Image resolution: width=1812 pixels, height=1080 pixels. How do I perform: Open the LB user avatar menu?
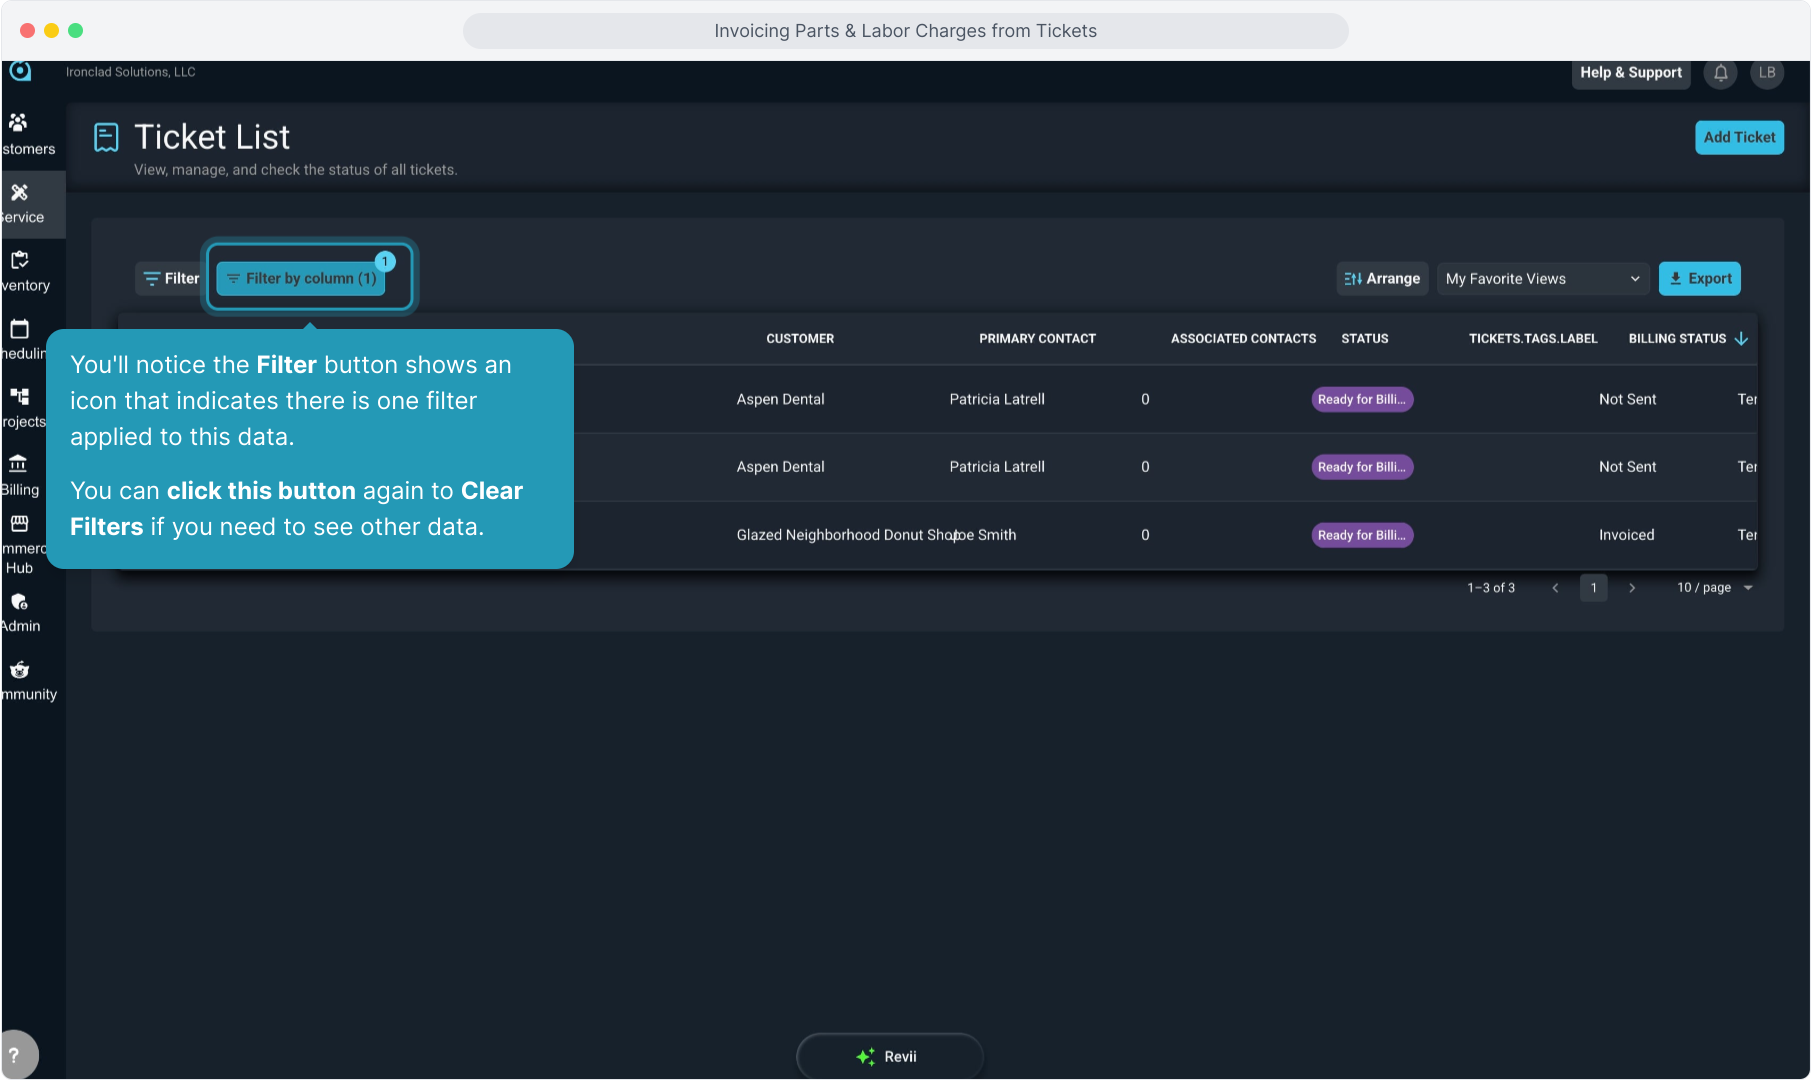pyautogui.click(x=1767, y=73)
